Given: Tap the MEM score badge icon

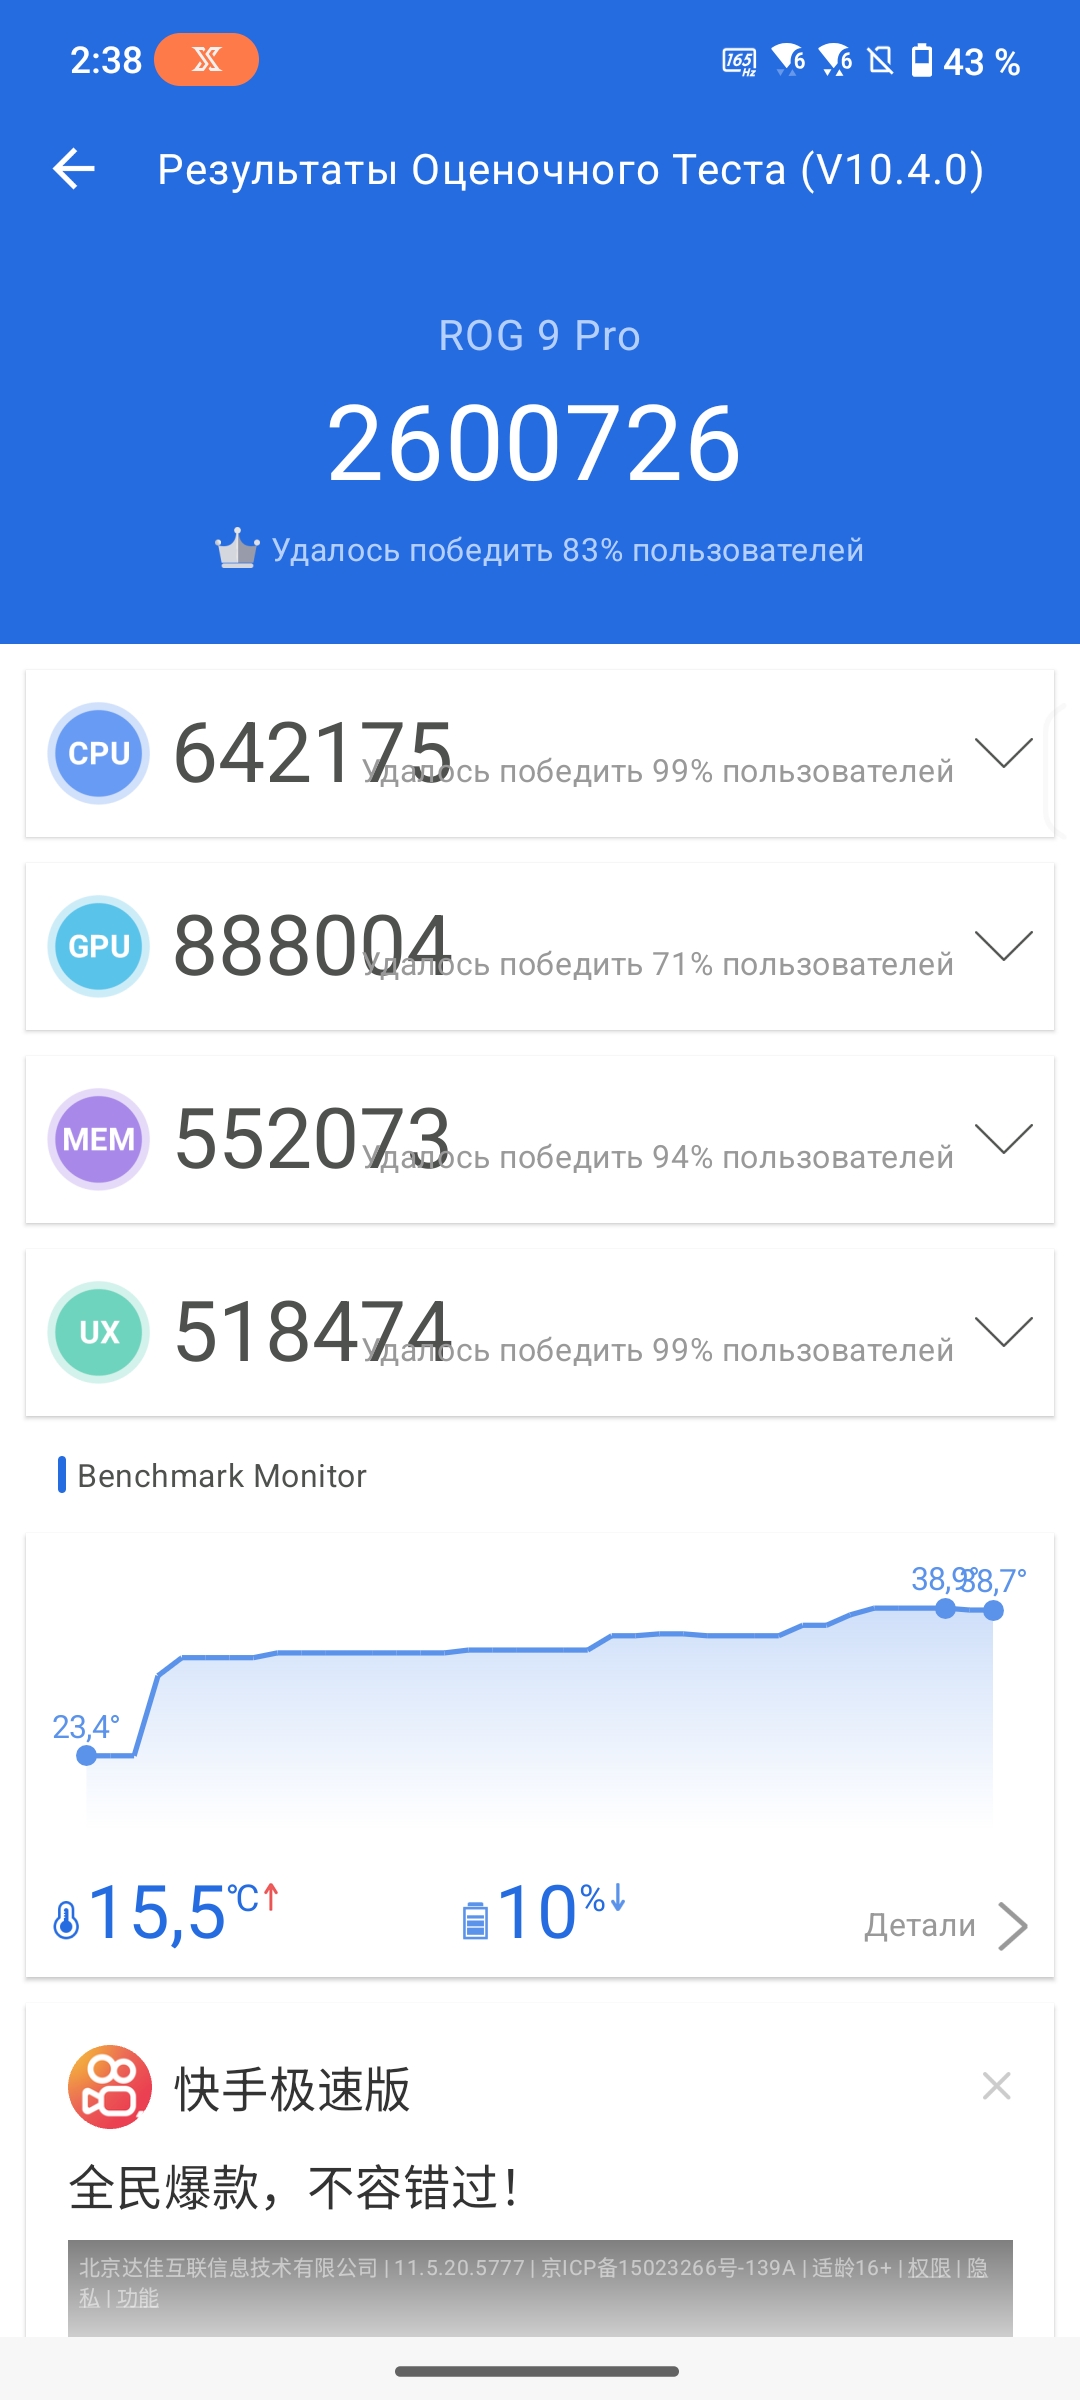Looking at the screenshot, I should pyautogui.click(x=99, y=1139).
